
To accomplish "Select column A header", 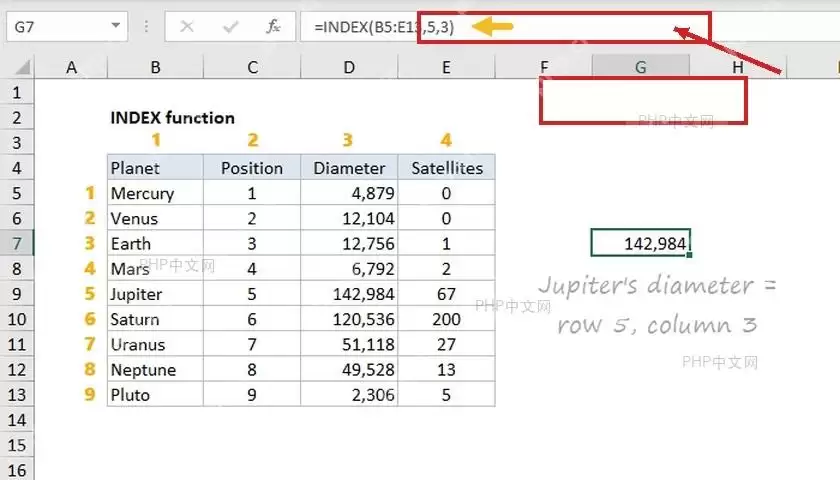I will [71, 67].
